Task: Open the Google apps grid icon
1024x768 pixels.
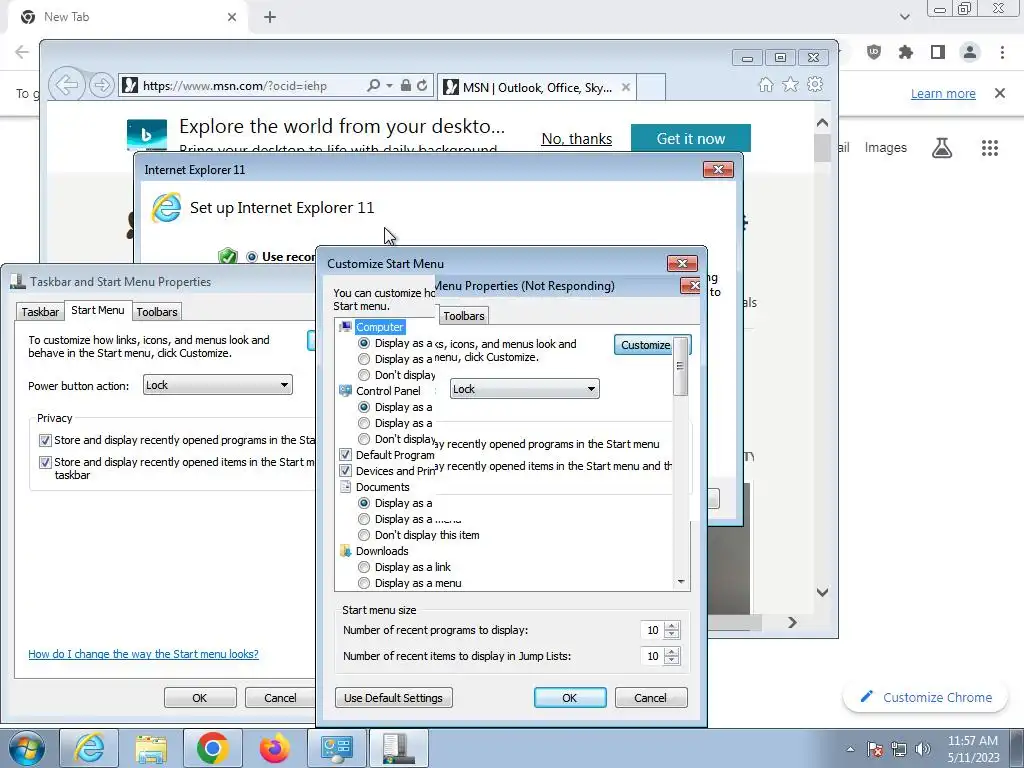Action: [x=990, y=148]
